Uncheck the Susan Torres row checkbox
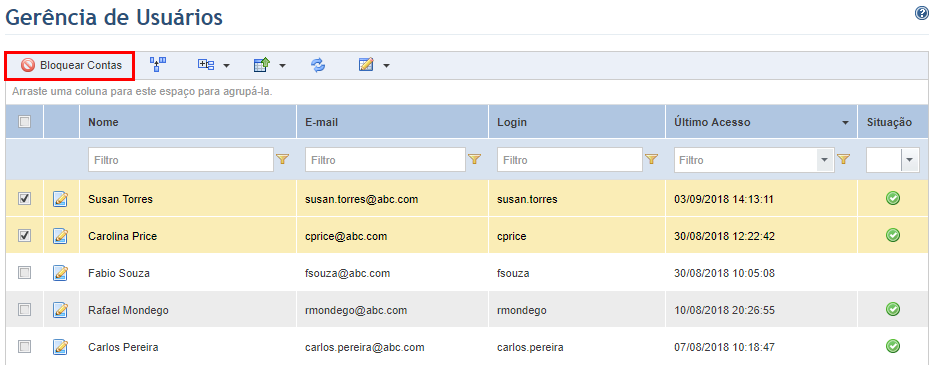The image size is (935, 365). coord(24,199)
